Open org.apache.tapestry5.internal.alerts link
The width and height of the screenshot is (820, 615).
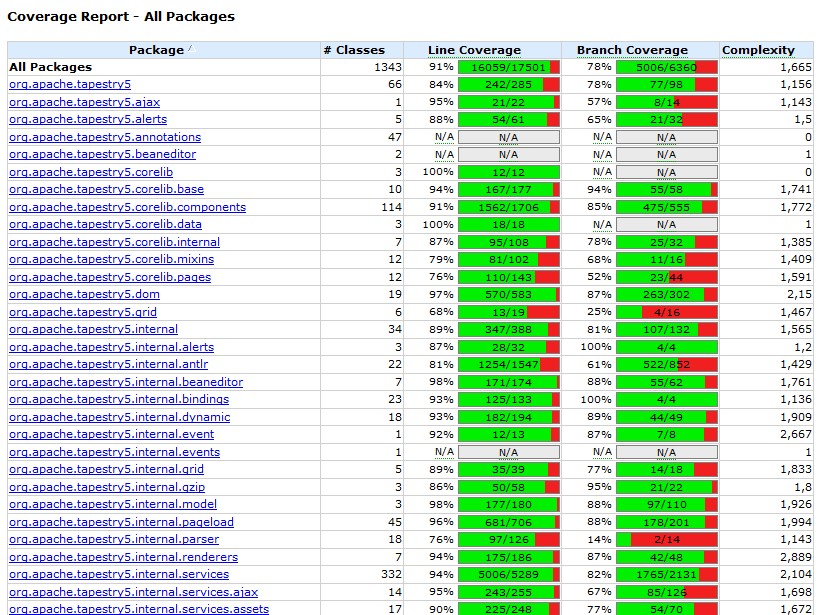tap(111, 347)
